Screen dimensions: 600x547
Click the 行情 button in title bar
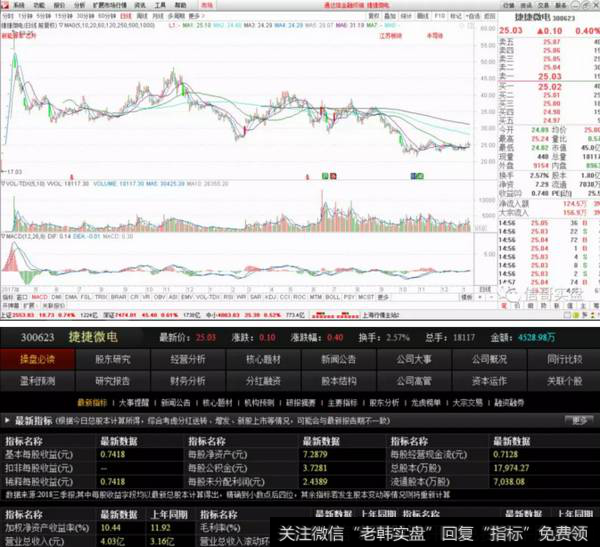tap(509, 5)
